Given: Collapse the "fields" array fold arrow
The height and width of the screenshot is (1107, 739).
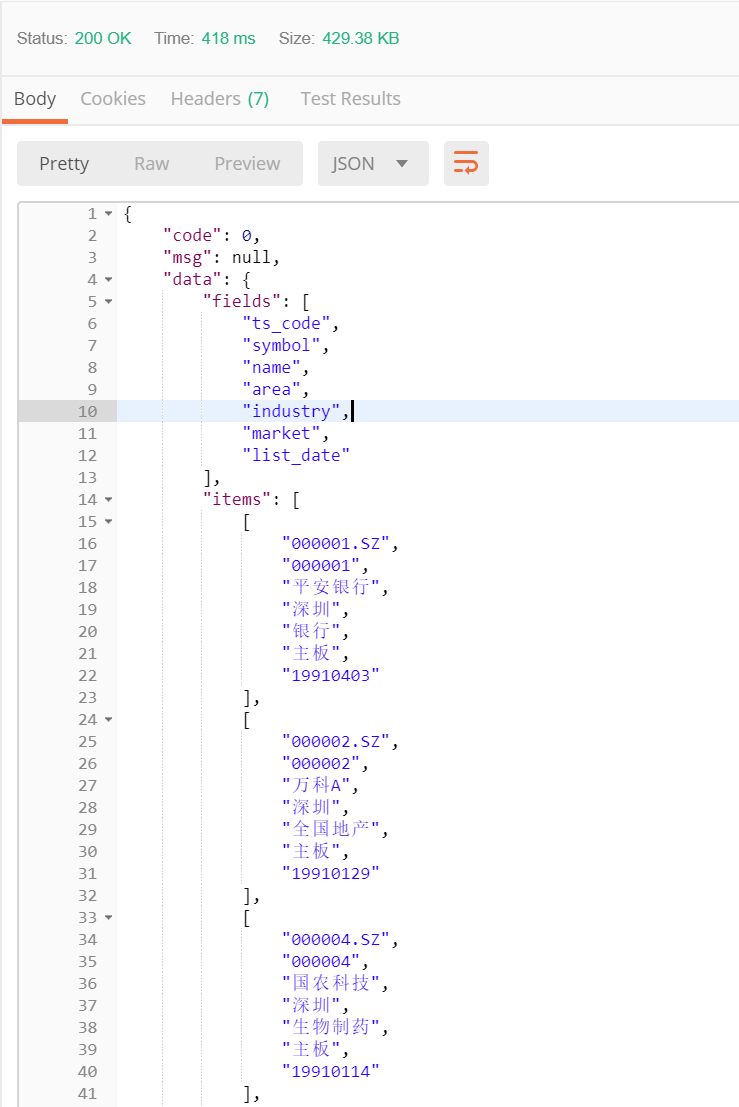Looking at the screenshot, I should point(109,301).
